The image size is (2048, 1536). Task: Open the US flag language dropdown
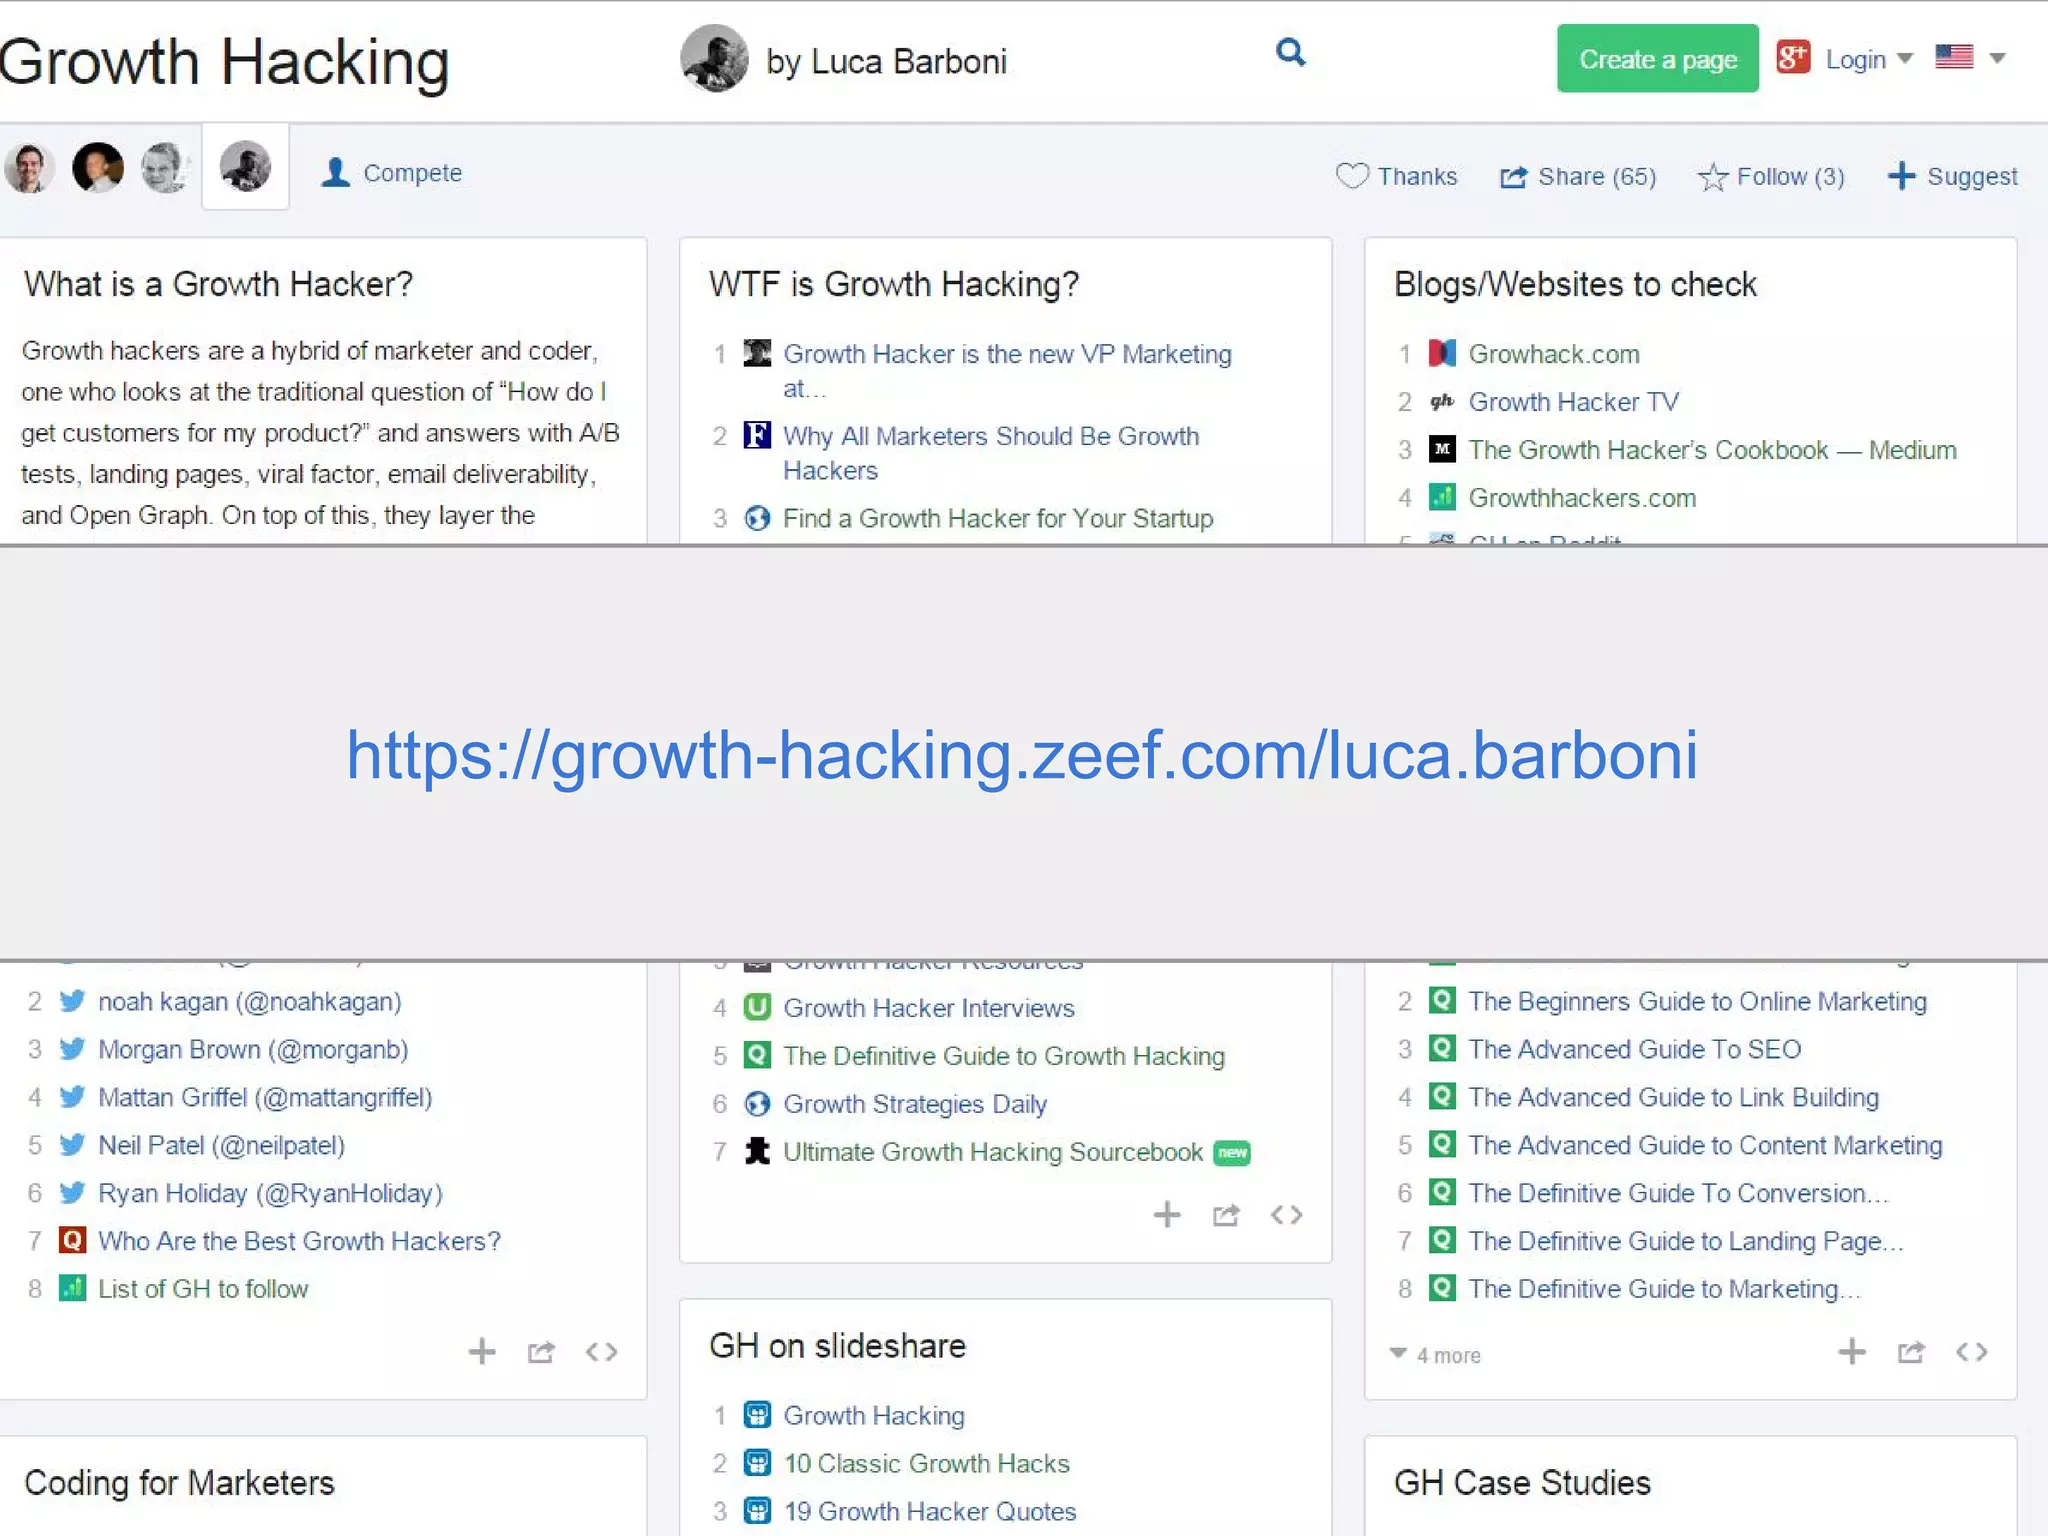pos(1970,57)
